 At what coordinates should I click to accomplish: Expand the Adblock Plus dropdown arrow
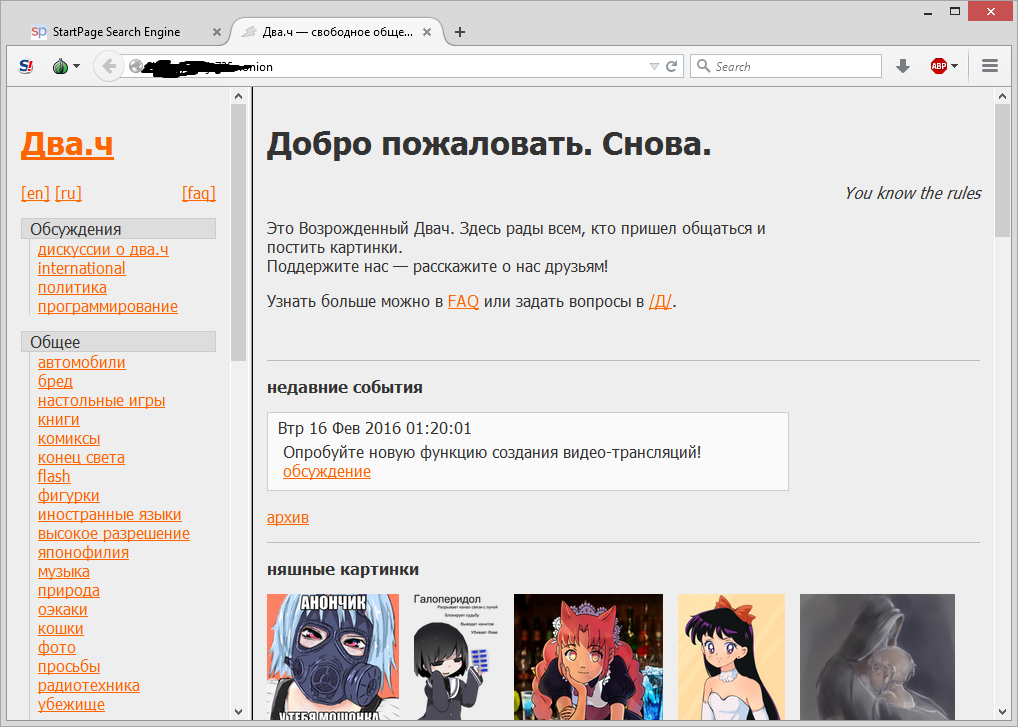pos(954,66)
